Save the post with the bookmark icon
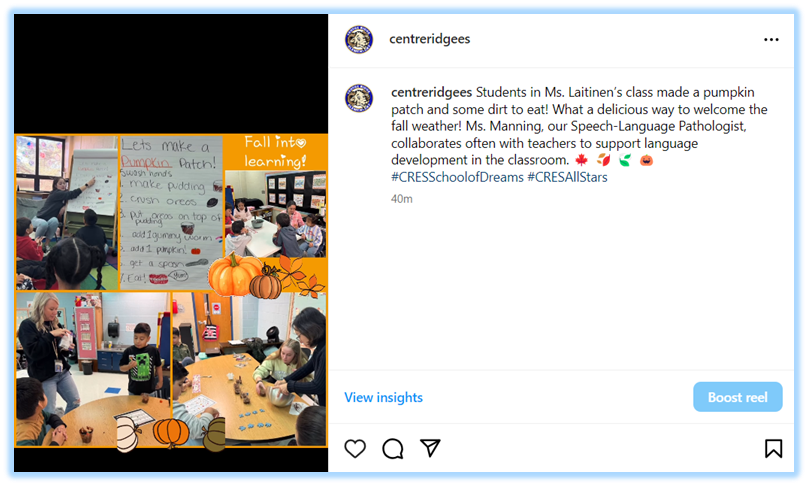808x486 pixels. coord(773,448)
